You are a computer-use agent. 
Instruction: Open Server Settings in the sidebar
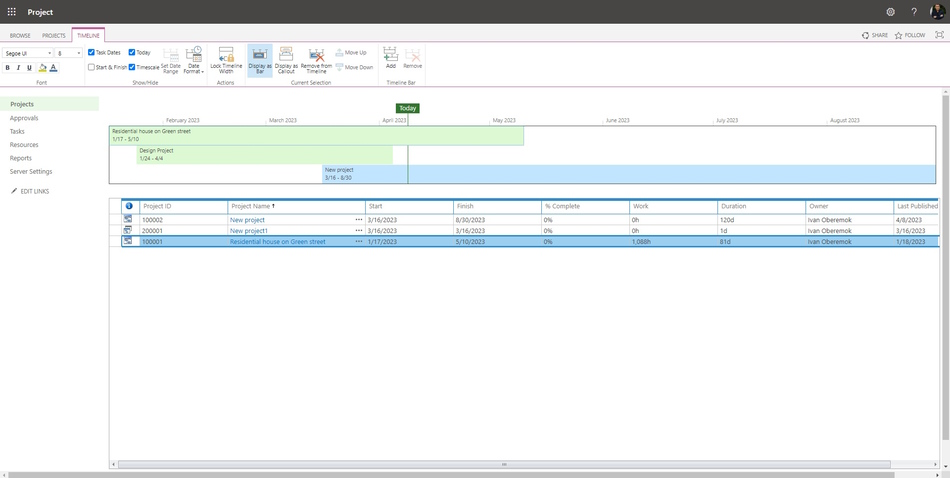(x=31, y=171)
